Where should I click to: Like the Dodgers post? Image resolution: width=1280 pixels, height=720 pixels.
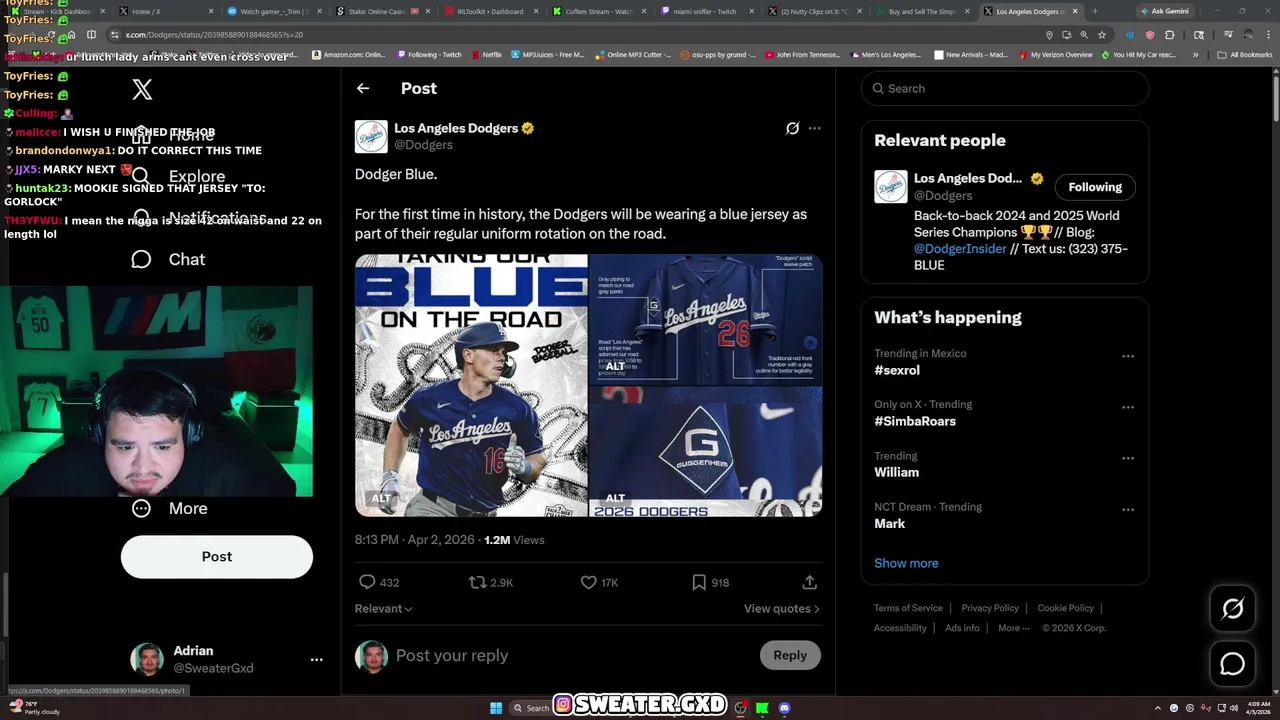point(589,582)
